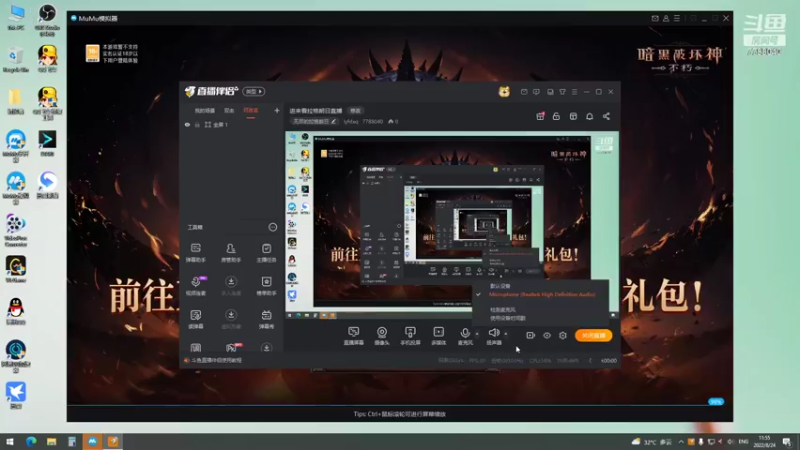Toggle visibility eye of 全屏1 source
The width and height of the screenshot is (800, 450).
pyautogui.click(x=187, y=124)
